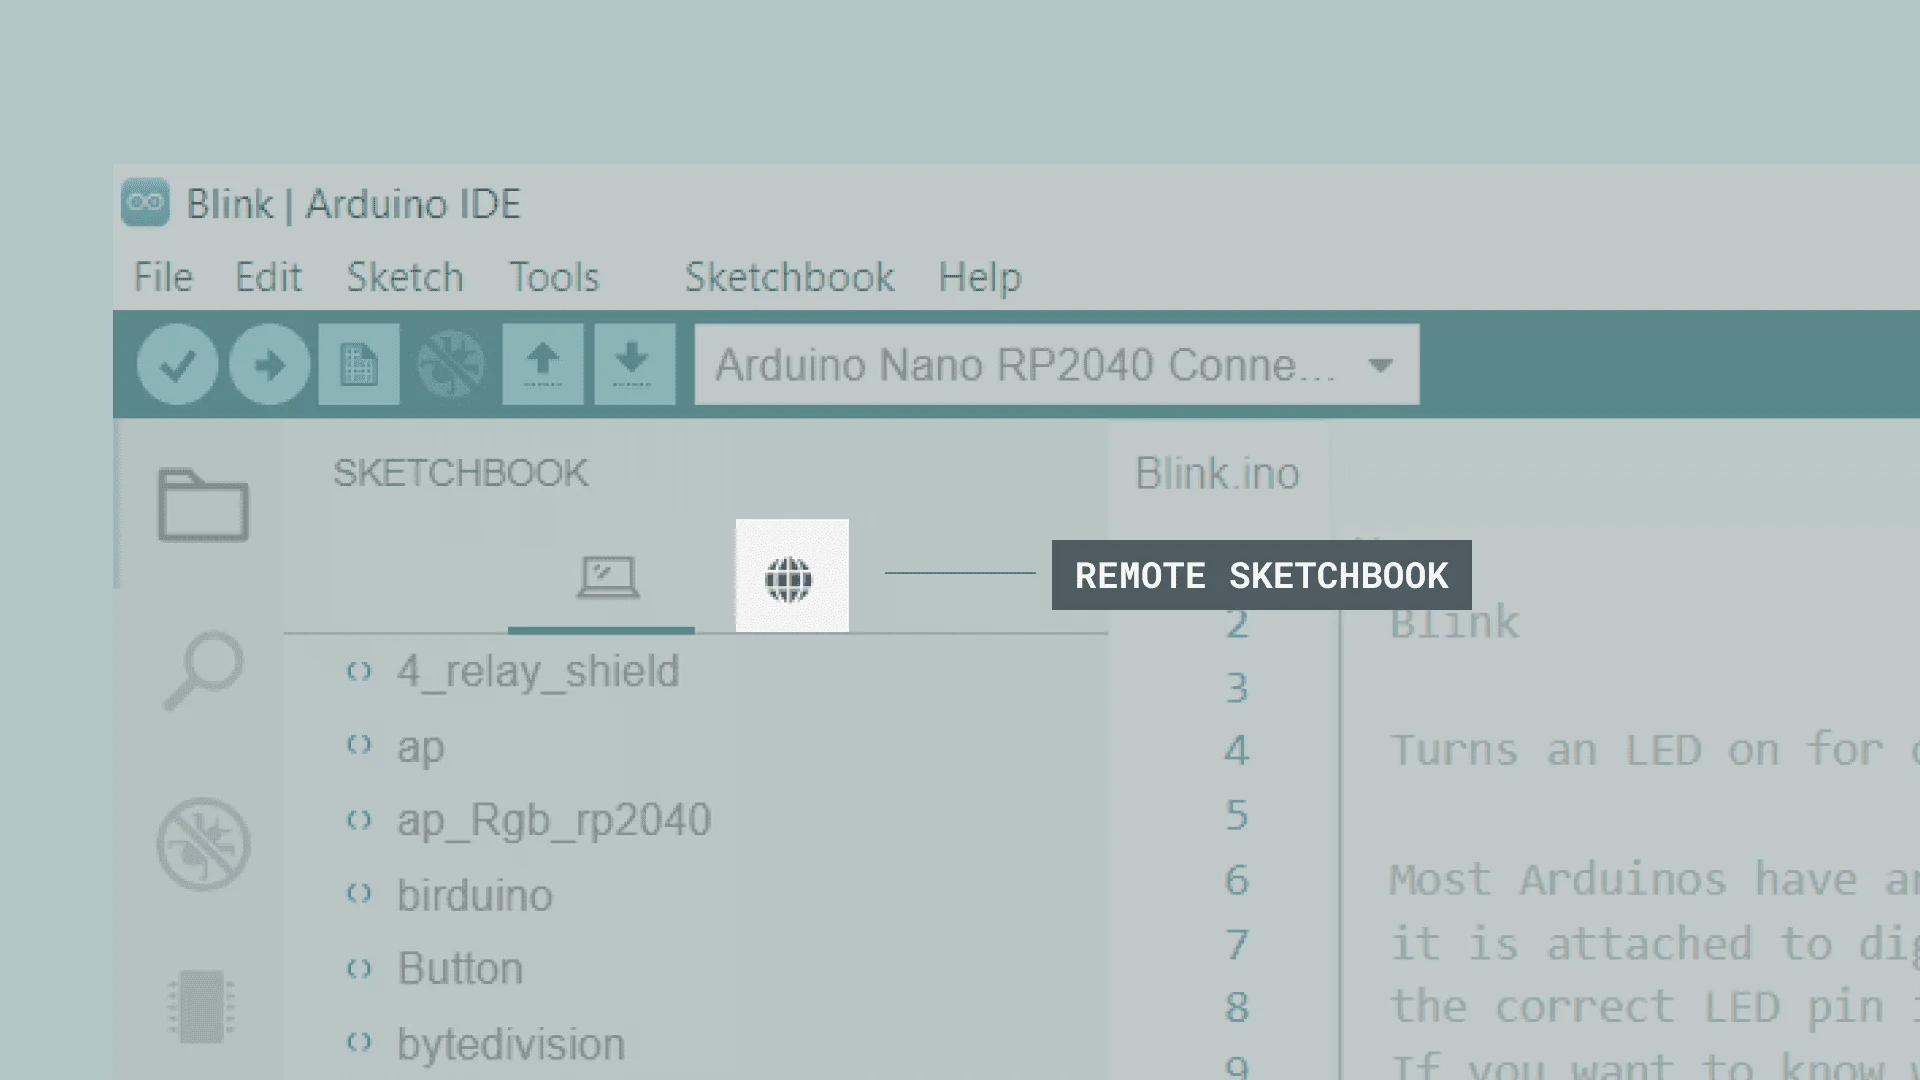This screenshot has width=1920, height=1080.
Task: Open the Search magnifier sidebar panel
Action: point(203,670)
